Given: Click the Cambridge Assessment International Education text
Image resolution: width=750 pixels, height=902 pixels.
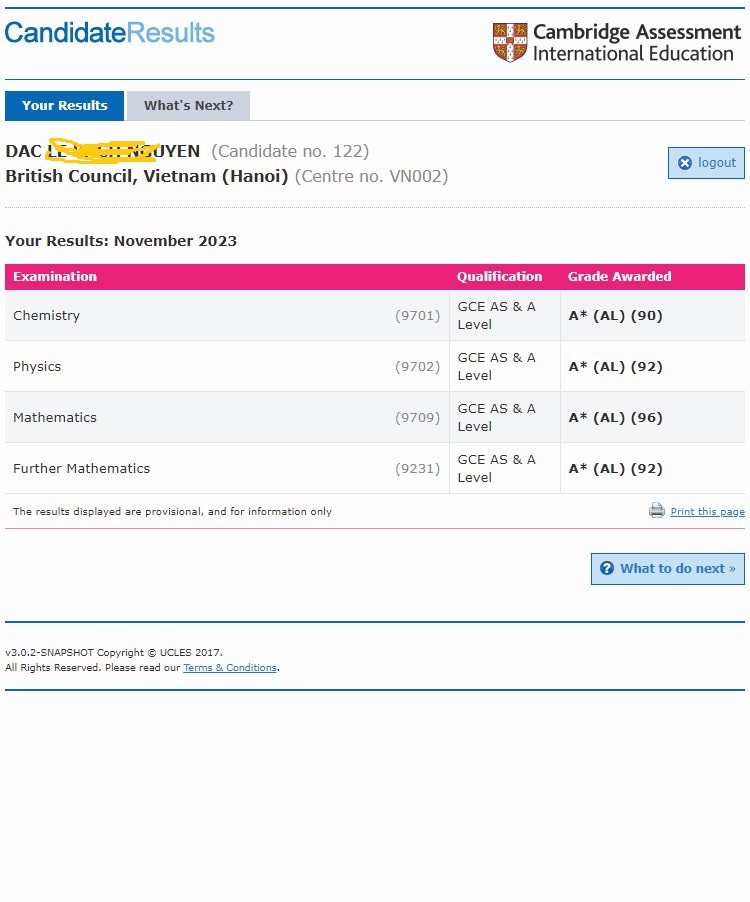Looking at the screenshot, I should tap(636, 42).
